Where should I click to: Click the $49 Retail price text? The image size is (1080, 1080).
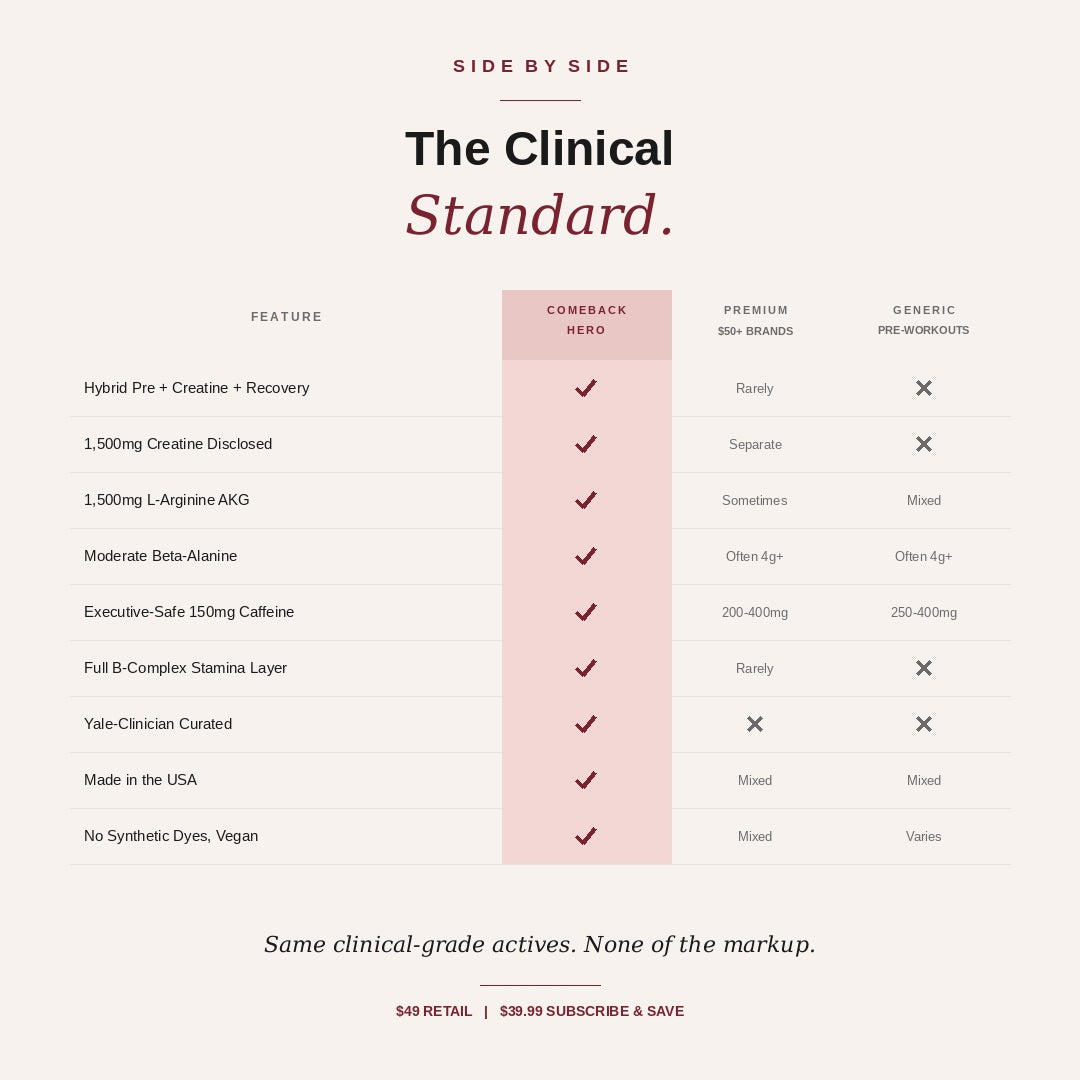[x=434, y=1011]
